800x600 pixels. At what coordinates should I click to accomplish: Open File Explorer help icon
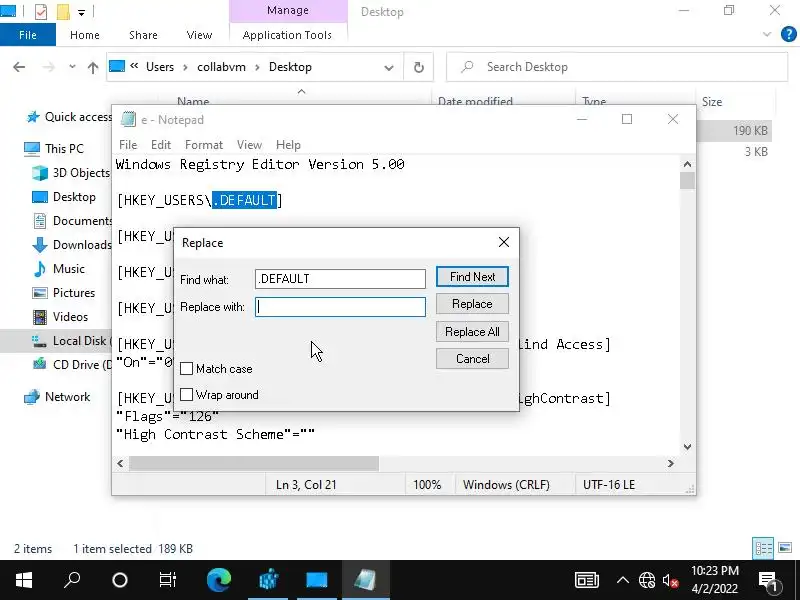point(788,34)
